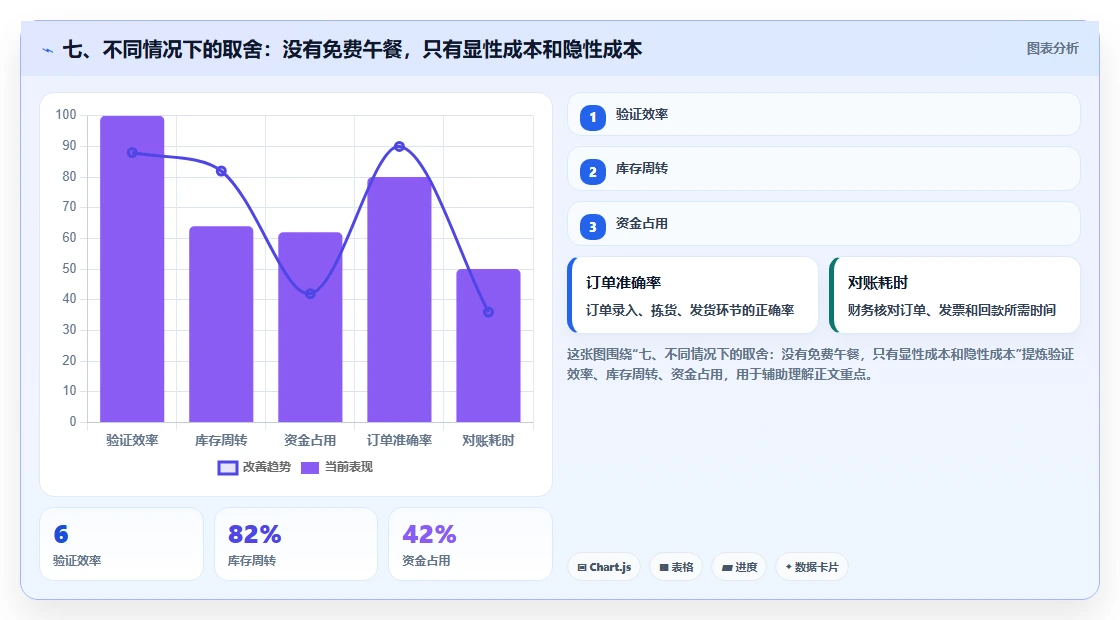Screen dimensions: 1120x620
Task: Open the 订单准确率 info card
Action: [x=693, y=295]
